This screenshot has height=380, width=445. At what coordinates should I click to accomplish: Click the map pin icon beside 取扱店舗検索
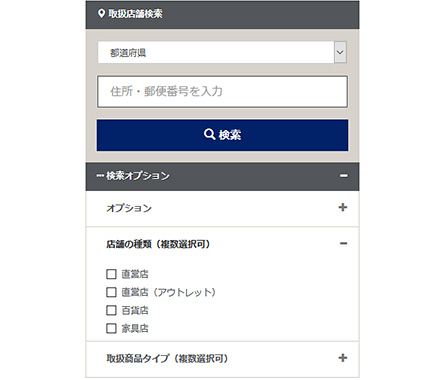click(x=101, y=14)
